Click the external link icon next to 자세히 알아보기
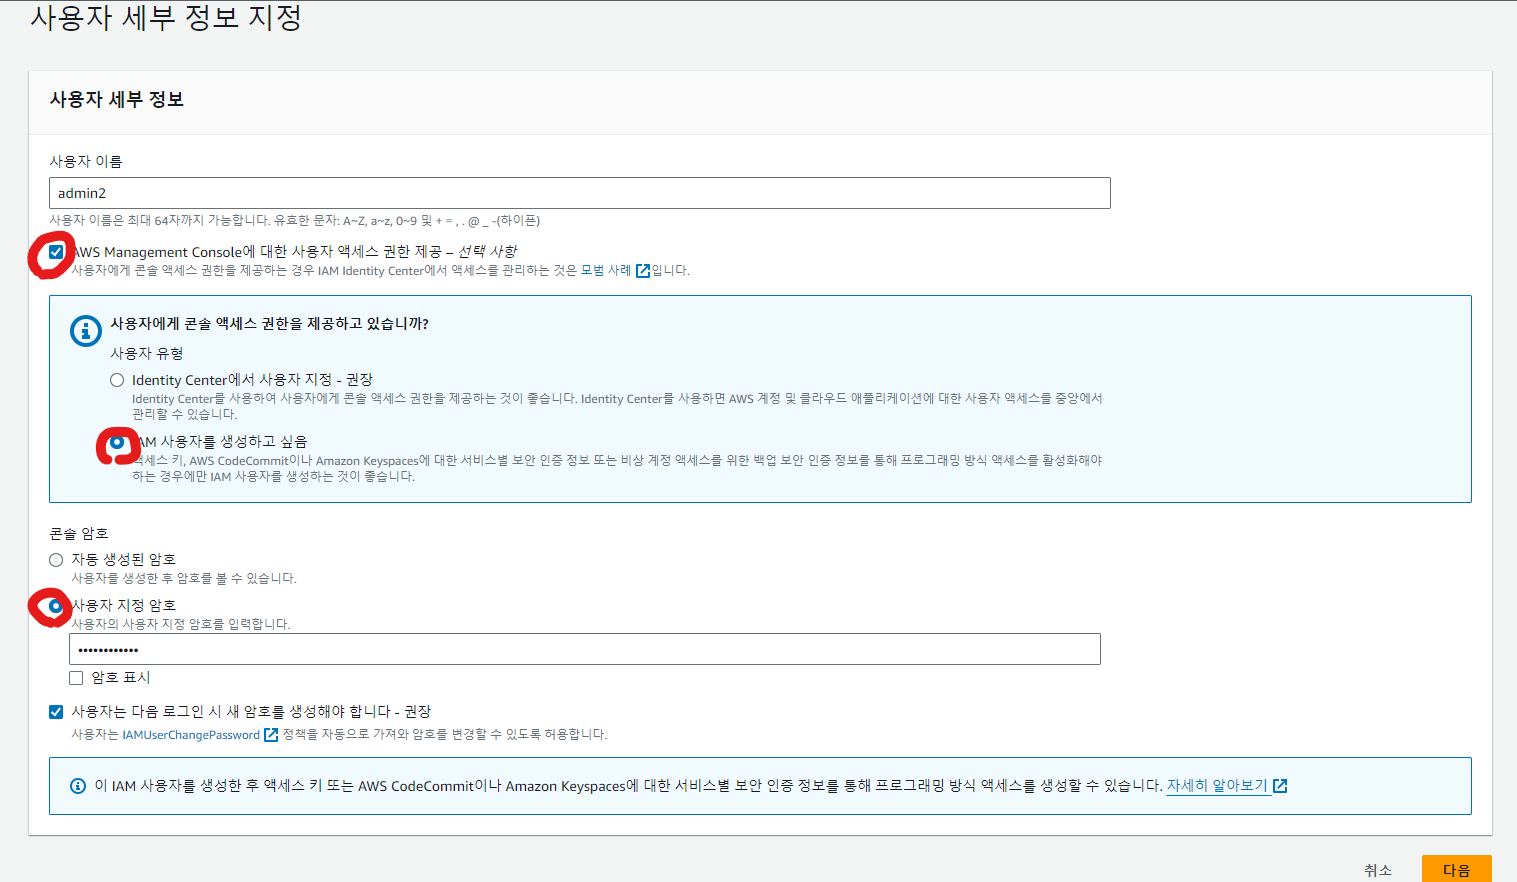Screen dimensions: 1517x882 coord(1281,785)
